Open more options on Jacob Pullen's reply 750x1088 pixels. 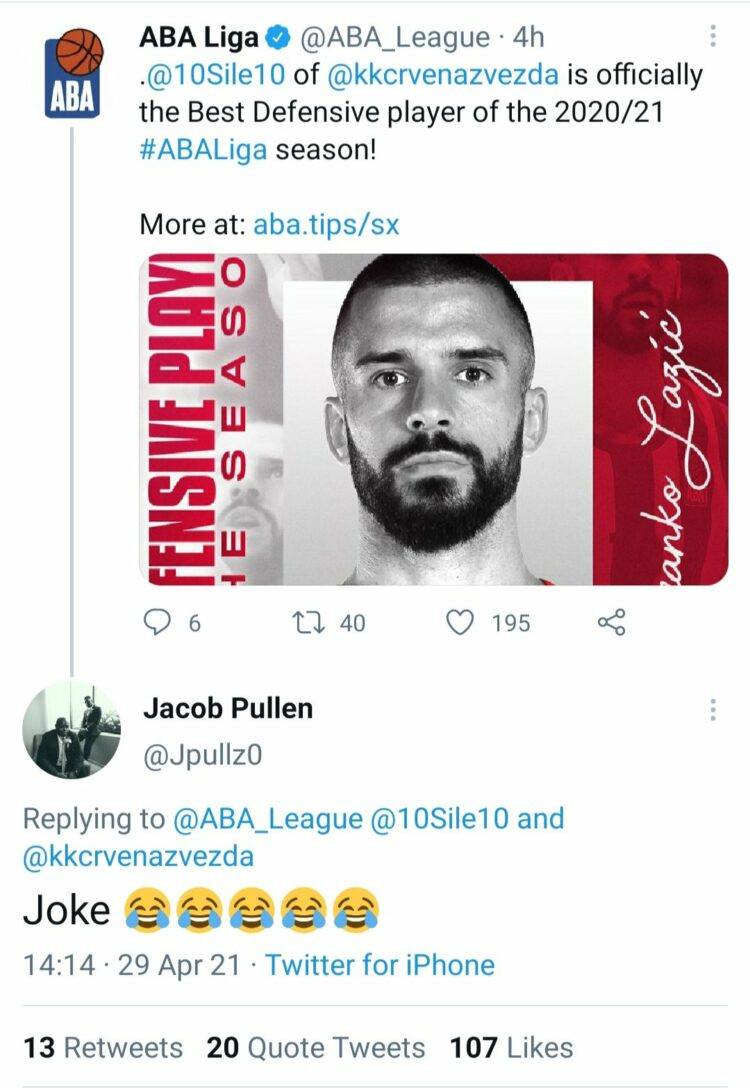pyautogui.click(x=712, y=710)
